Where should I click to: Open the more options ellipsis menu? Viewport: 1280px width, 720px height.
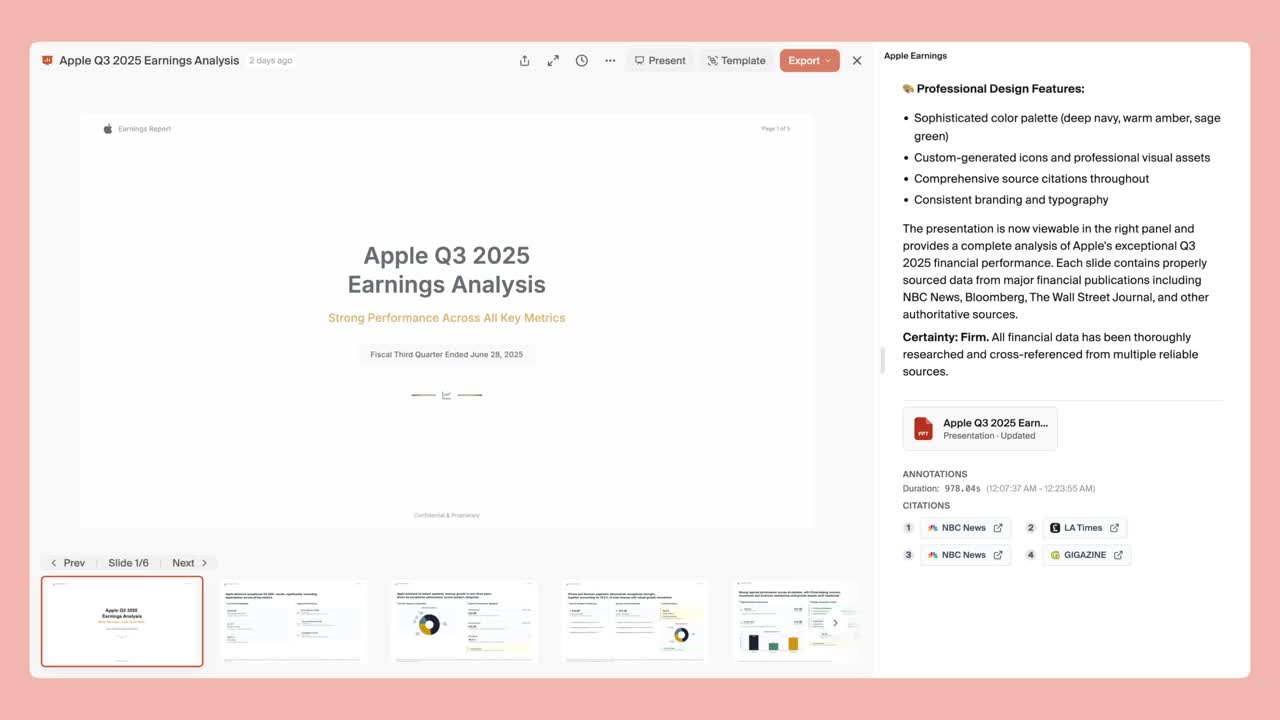(x=610, y=60)
